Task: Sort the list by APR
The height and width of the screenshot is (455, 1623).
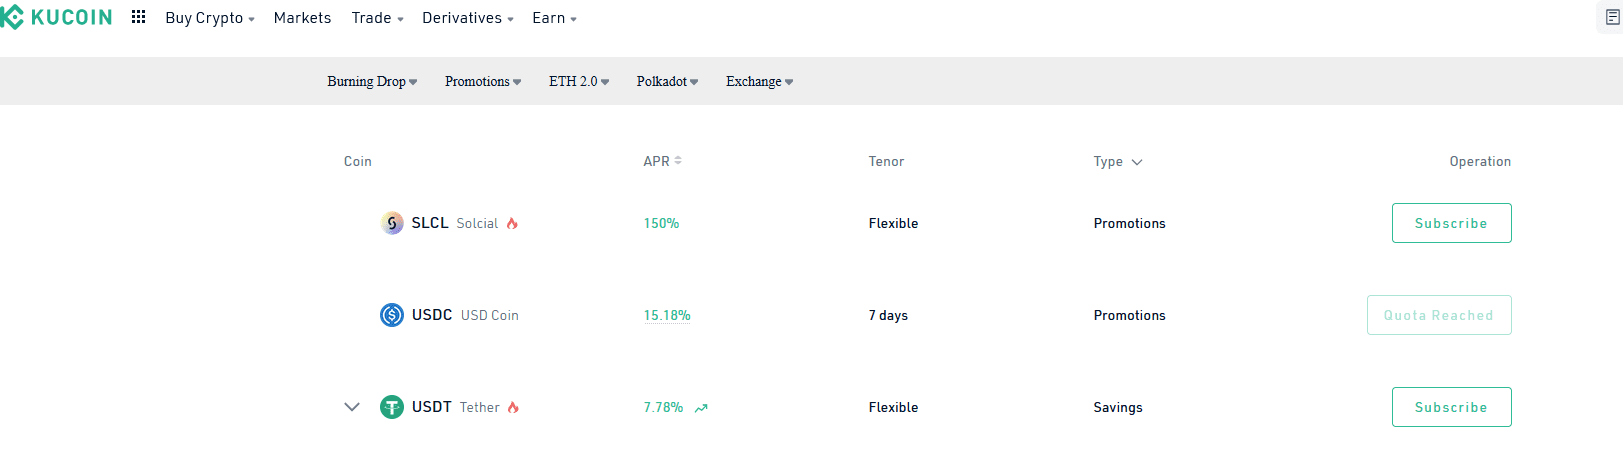Action: coord(662,161)
